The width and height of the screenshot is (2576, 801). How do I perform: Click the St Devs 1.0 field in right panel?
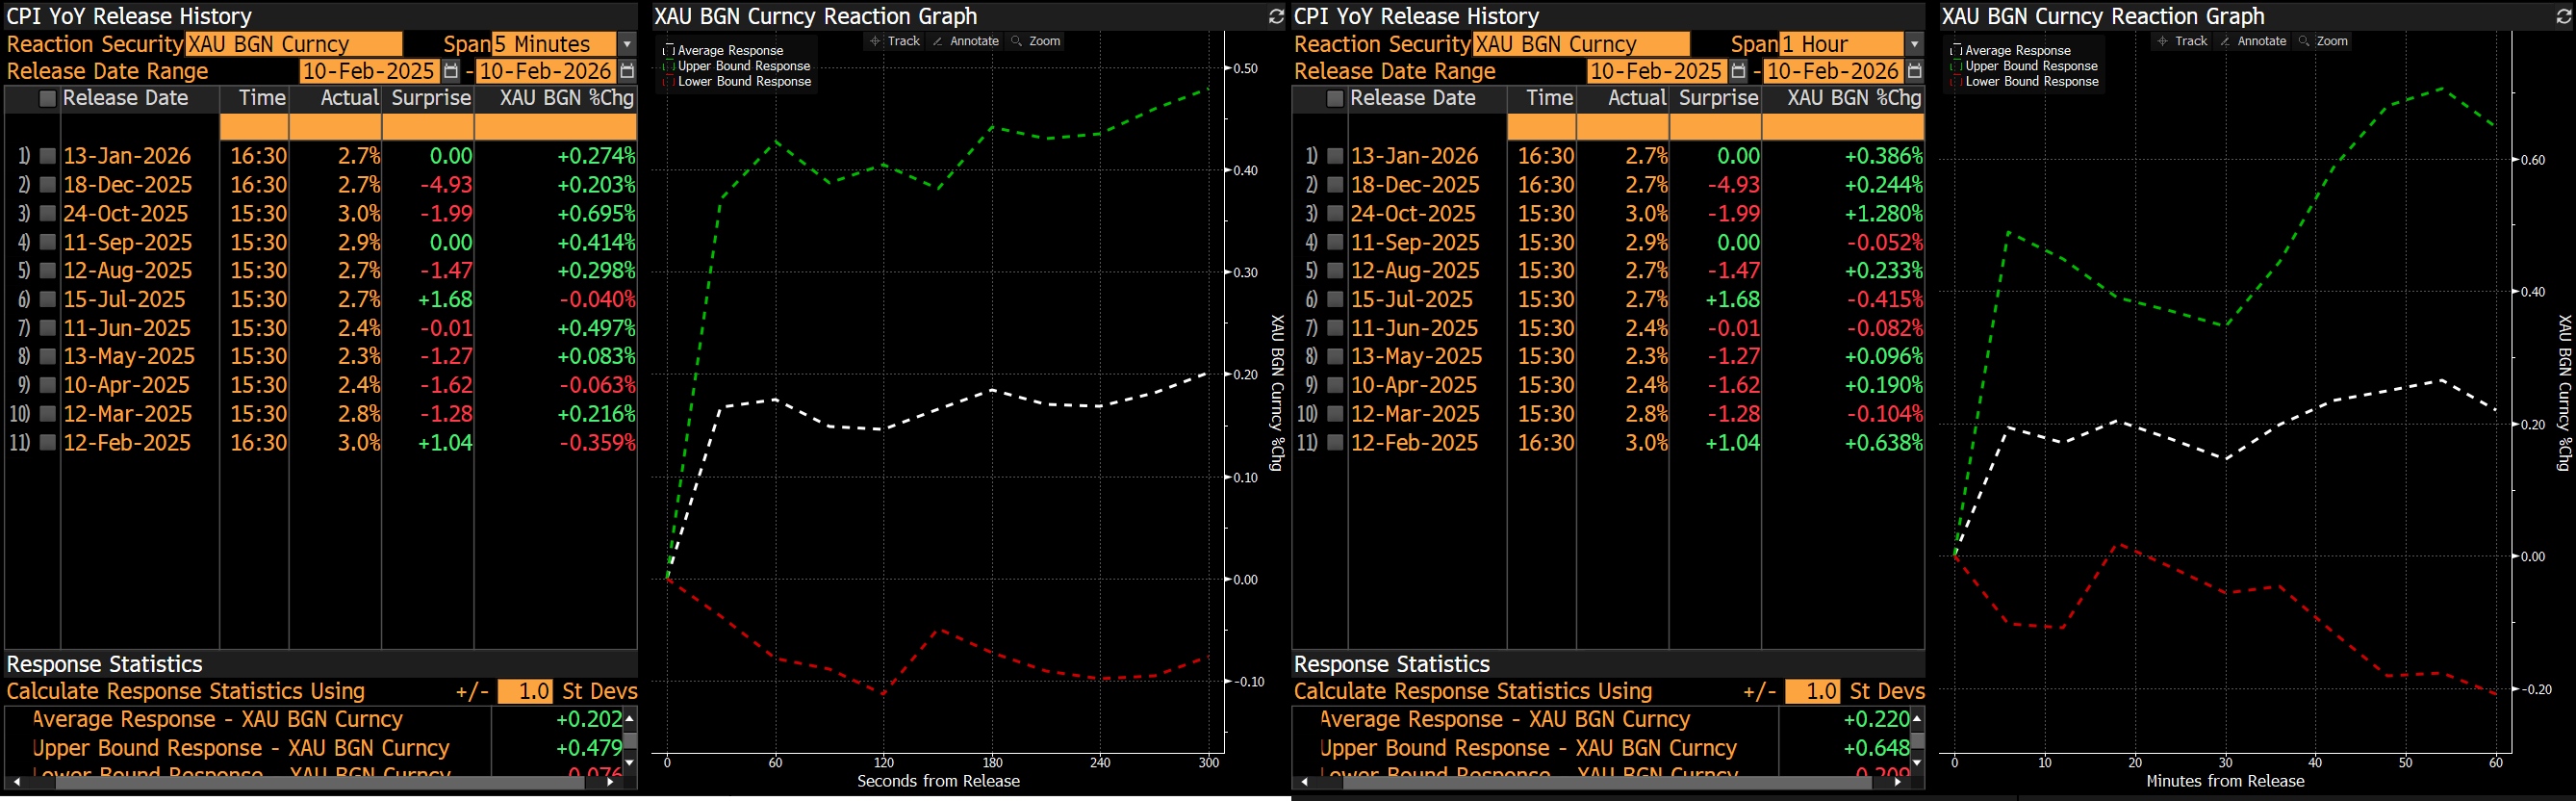(1812, 691)
